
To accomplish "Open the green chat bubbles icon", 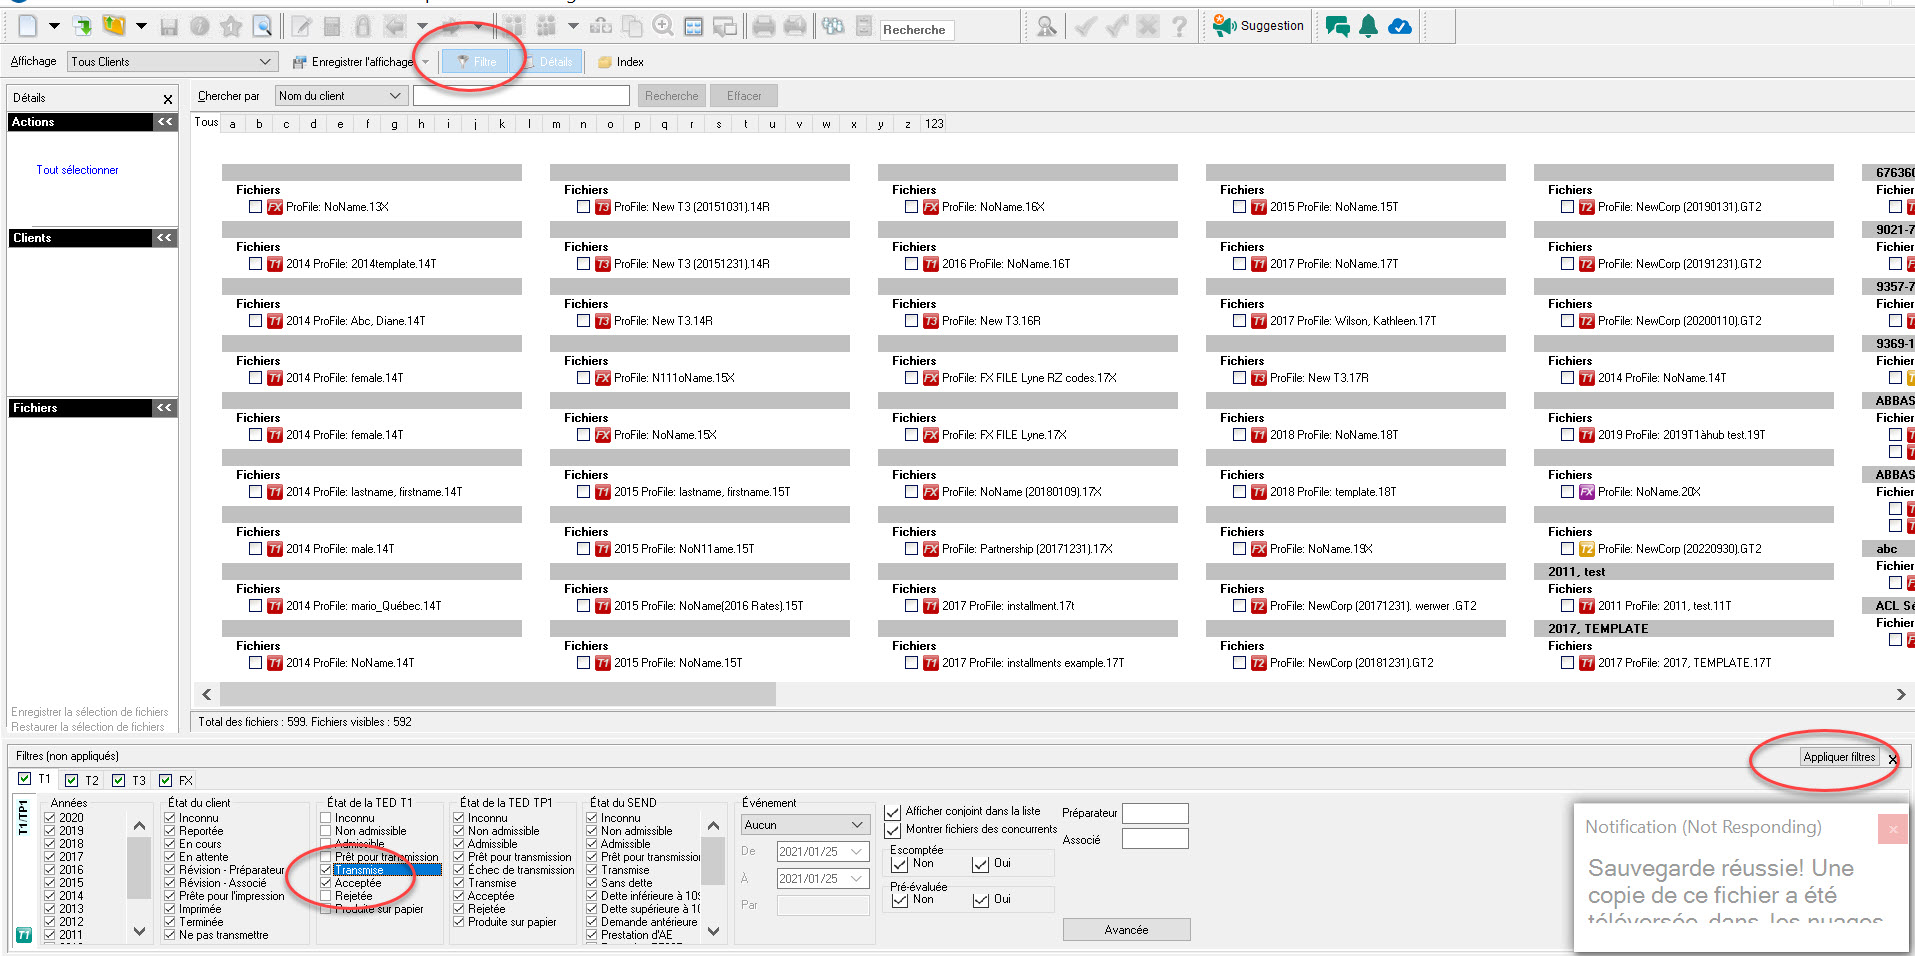I will [x=1337, y=26].
